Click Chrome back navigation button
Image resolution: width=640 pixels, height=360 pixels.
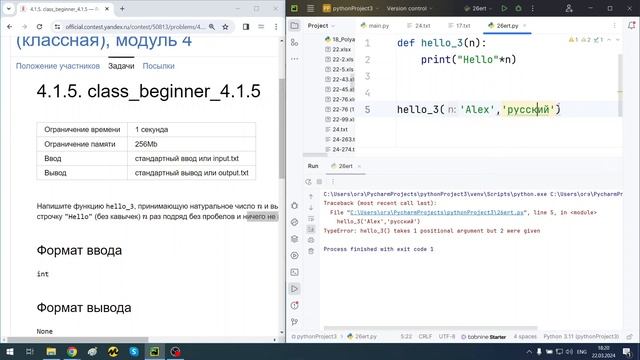pyautogui.click(x=10, y=27)
